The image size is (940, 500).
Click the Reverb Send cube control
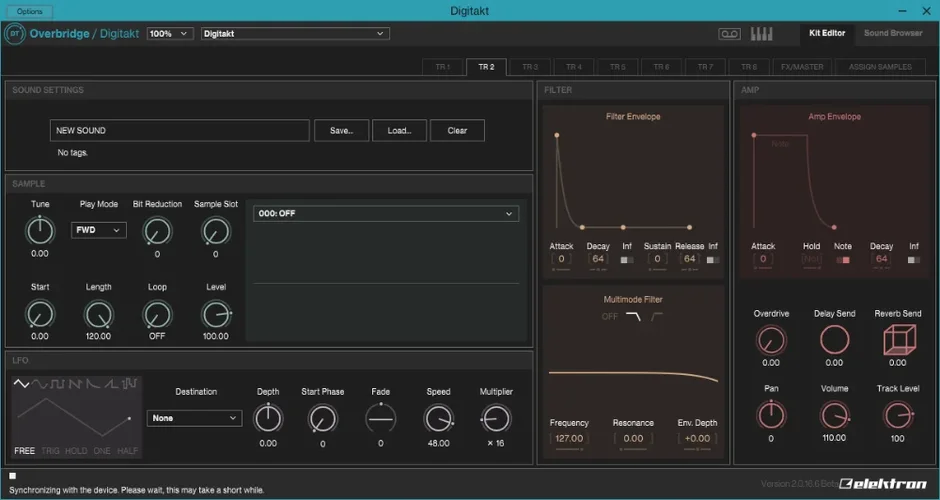tap(899, 340)
